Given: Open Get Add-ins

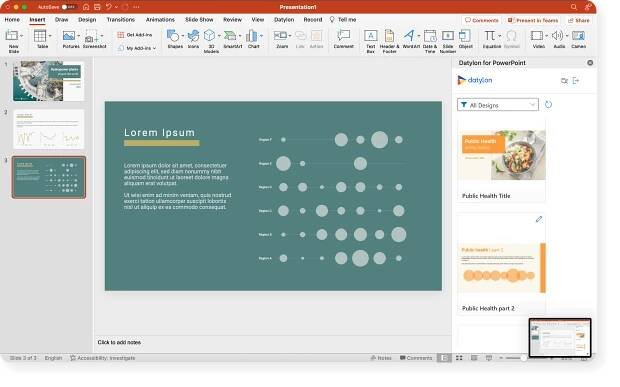Looking at the screenshot, I should click(x=135, y=35).
